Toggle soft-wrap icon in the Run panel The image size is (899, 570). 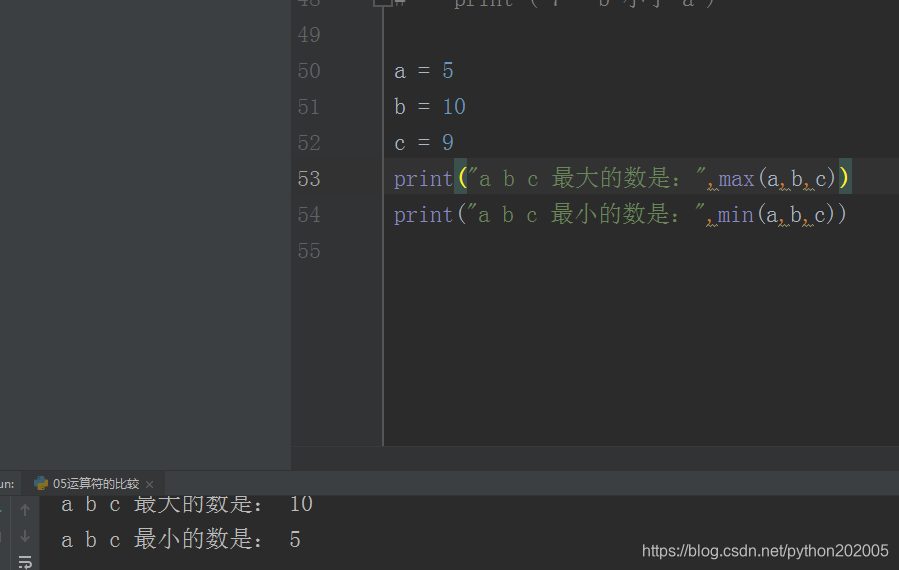tap(25, 562)
